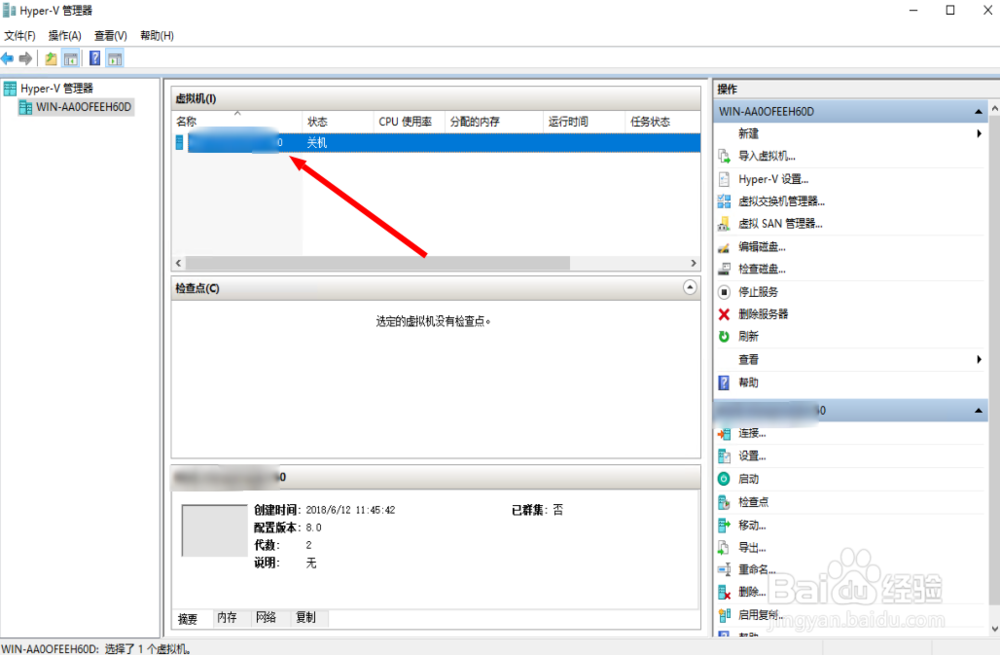1000x655 pixels.
Task: Open the Help toolbar icon with question mark
Action: (x=94, y=59)
